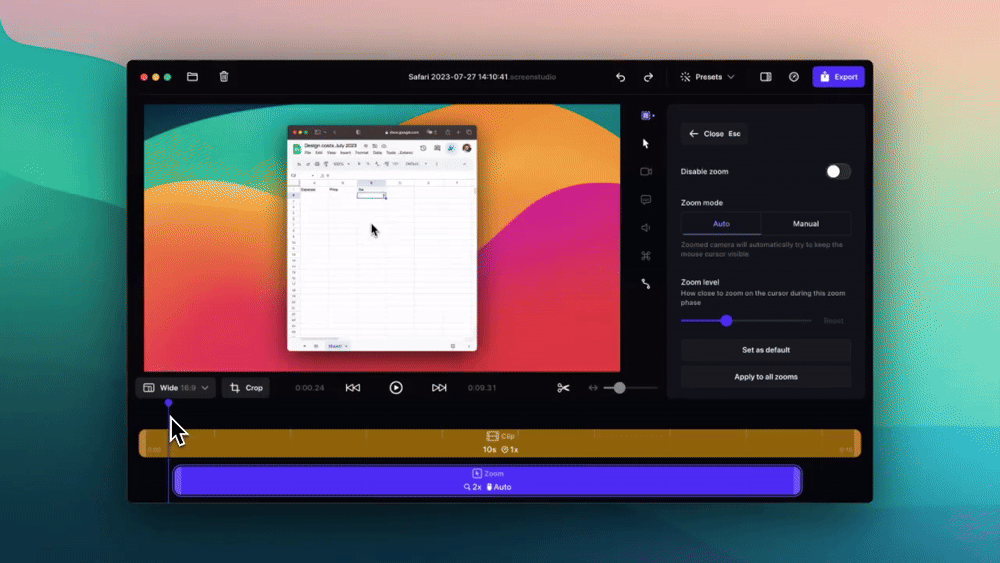Select the purple Zoom segment
The height and width of the screenshot is (563, 1000).
(488, 480)
